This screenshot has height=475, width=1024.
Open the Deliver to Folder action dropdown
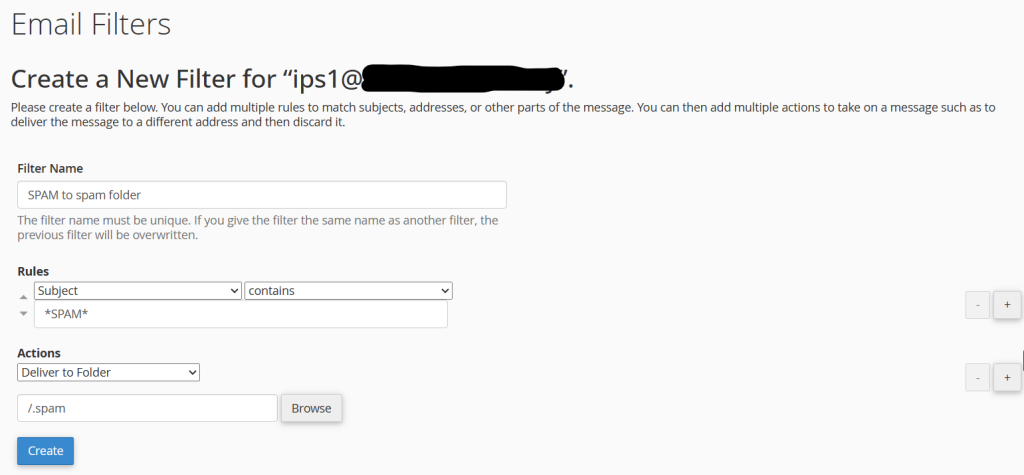pos(109,372)
